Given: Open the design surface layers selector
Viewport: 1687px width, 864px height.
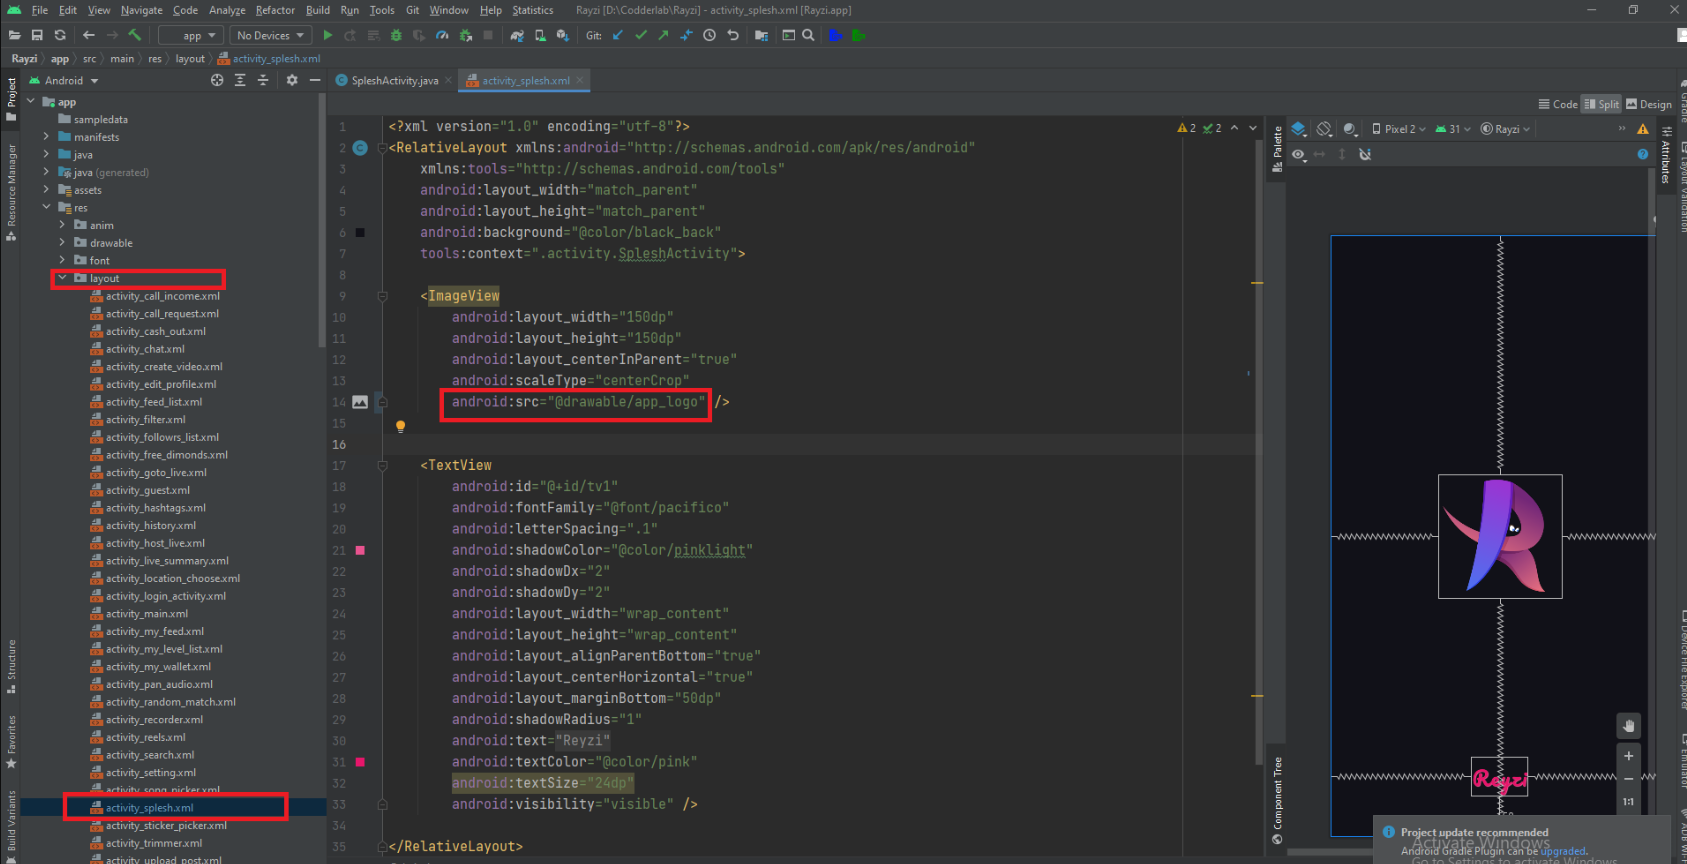Looking at the screenshot, I should tap(1298, 129).
